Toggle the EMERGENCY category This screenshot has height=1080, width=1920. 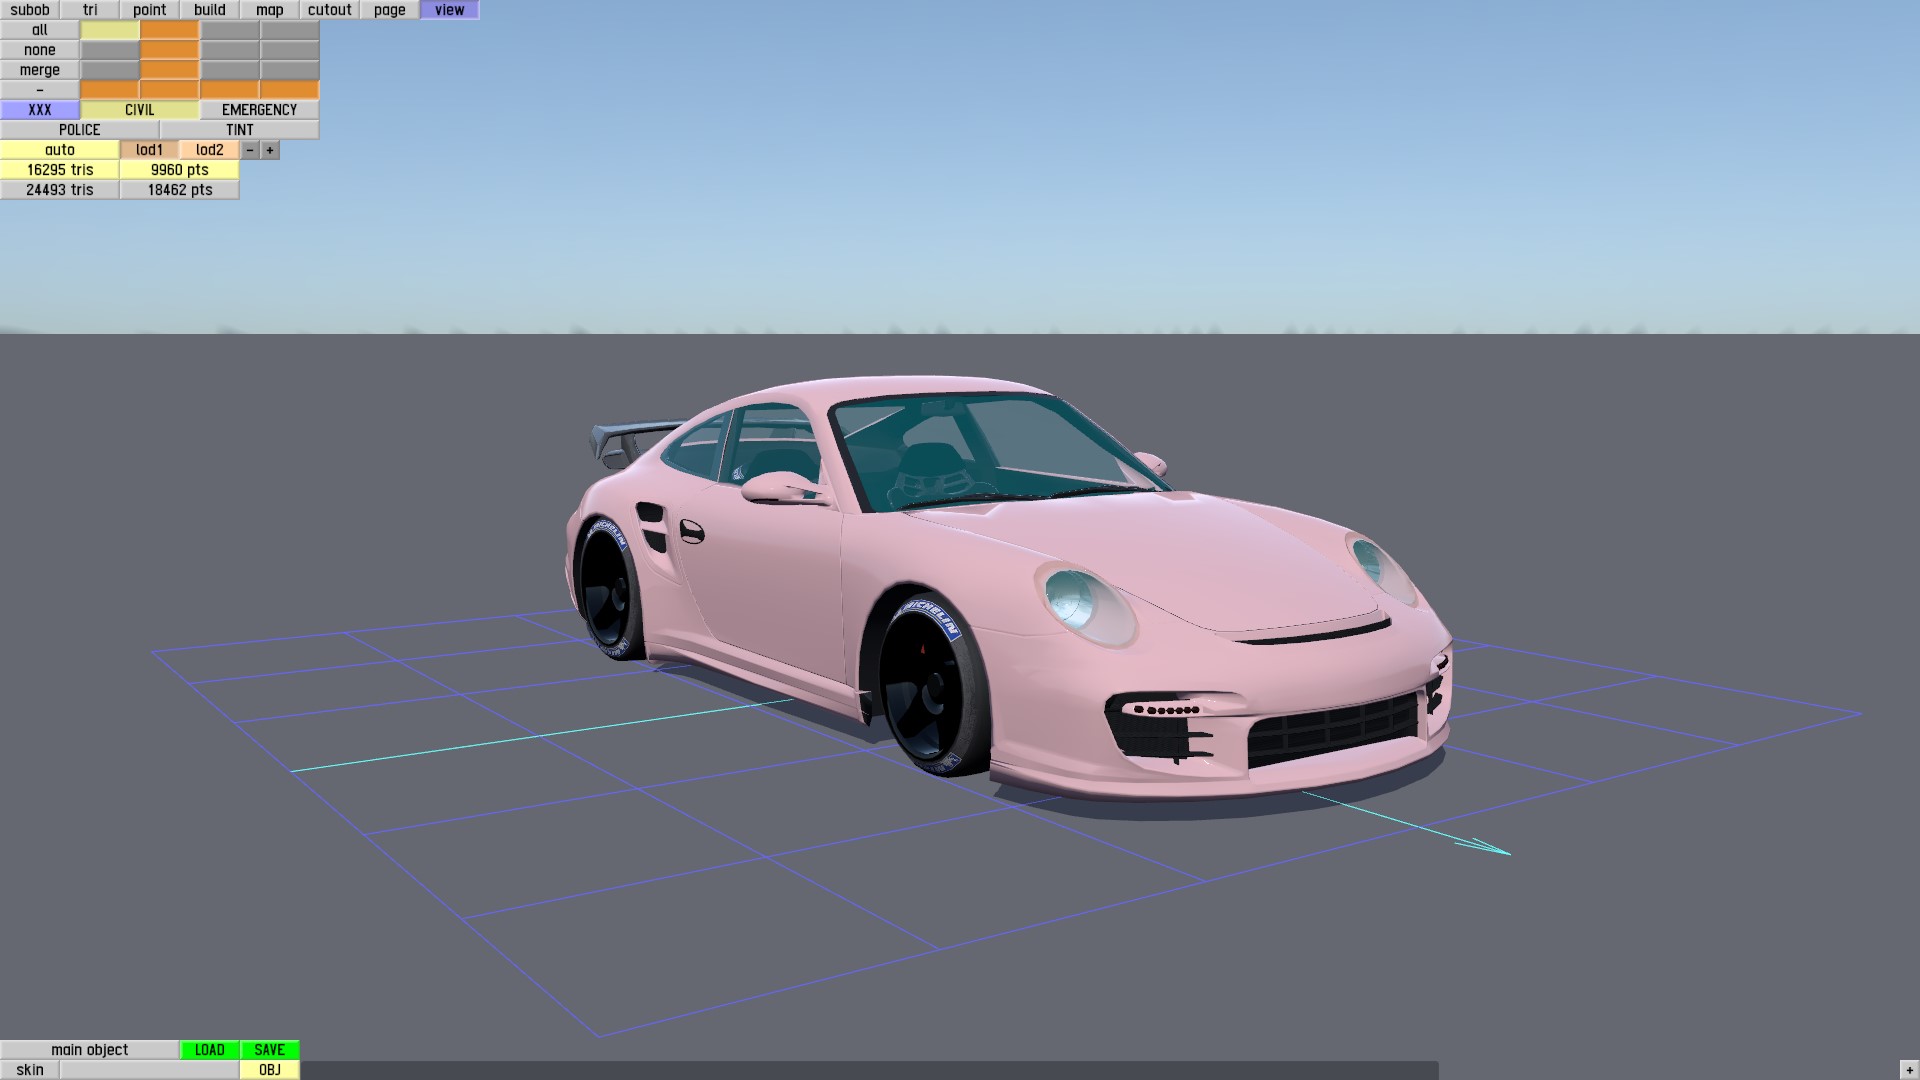[259, 110]
